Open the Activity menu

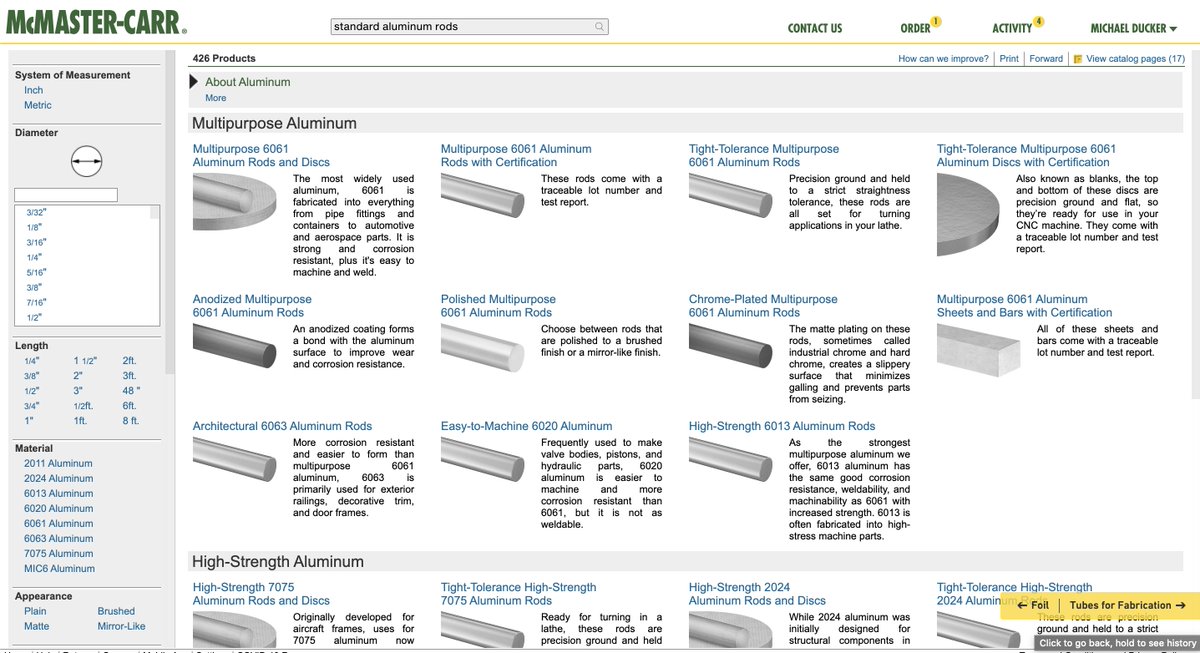(x=1012, y=28)
